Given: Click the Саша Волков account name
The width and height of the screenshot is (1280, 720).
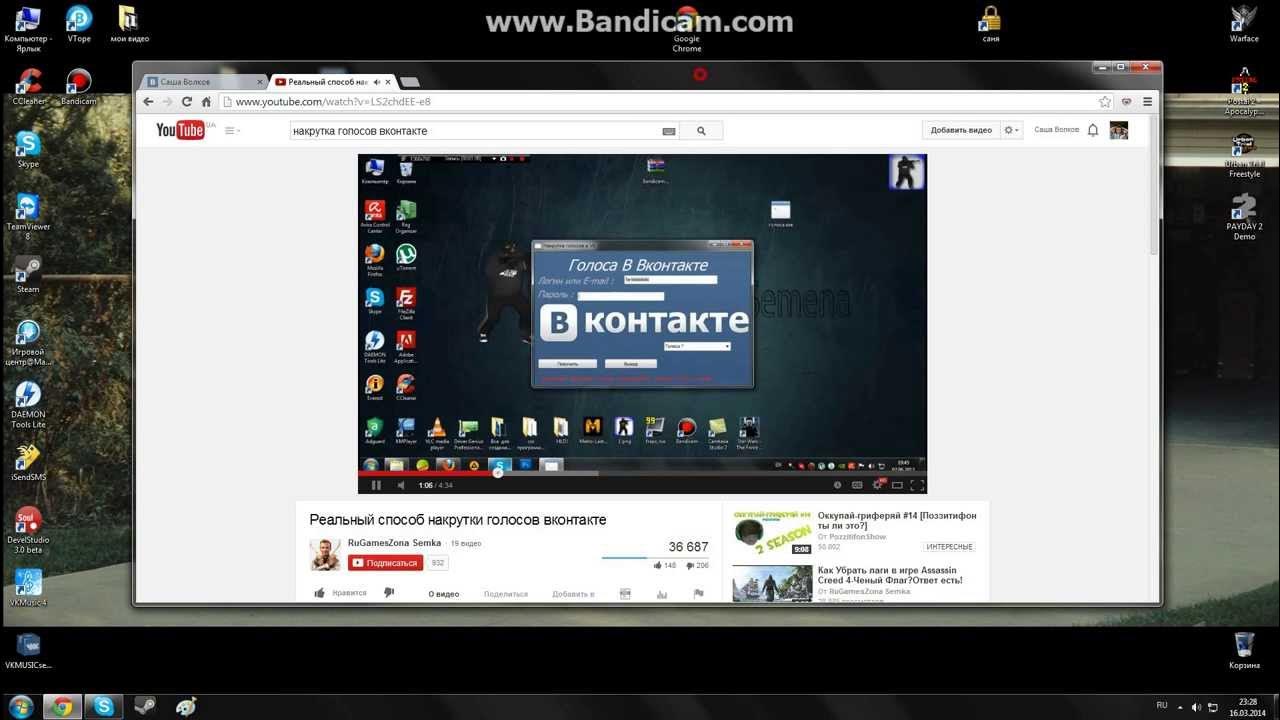Looking at the screenshot, I should pos(1056,130).
